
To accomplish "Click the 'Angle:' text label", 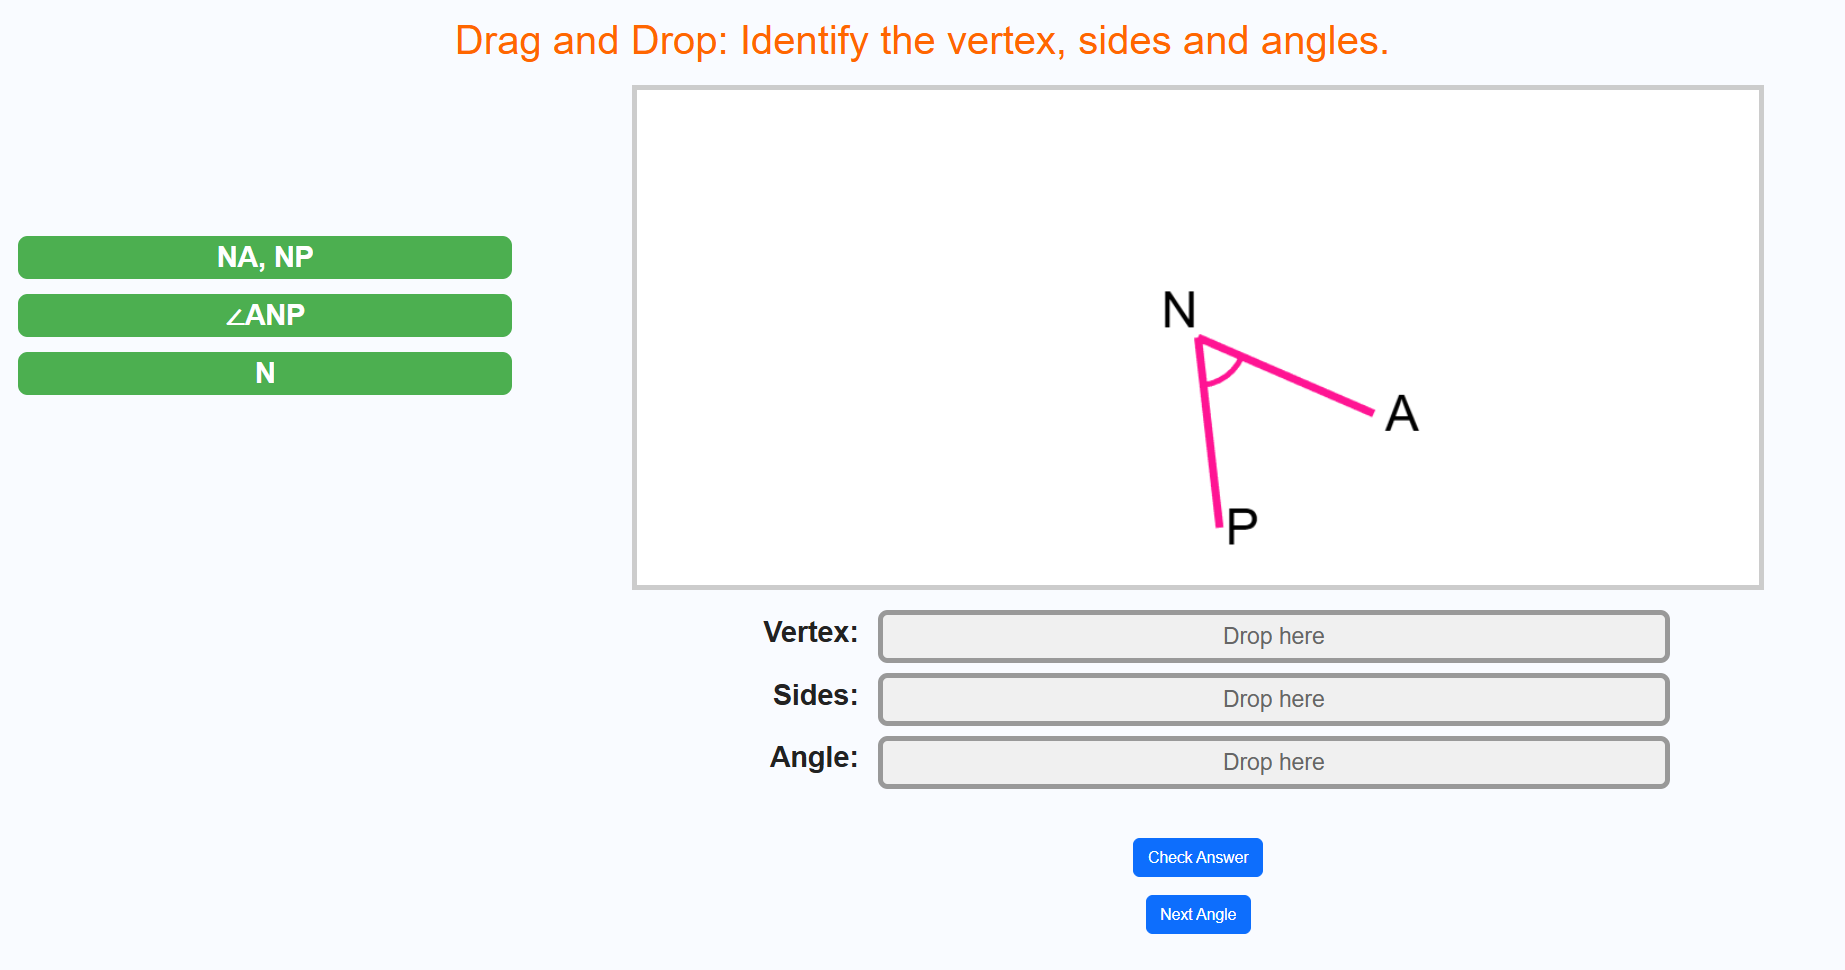I will point(813,757).
